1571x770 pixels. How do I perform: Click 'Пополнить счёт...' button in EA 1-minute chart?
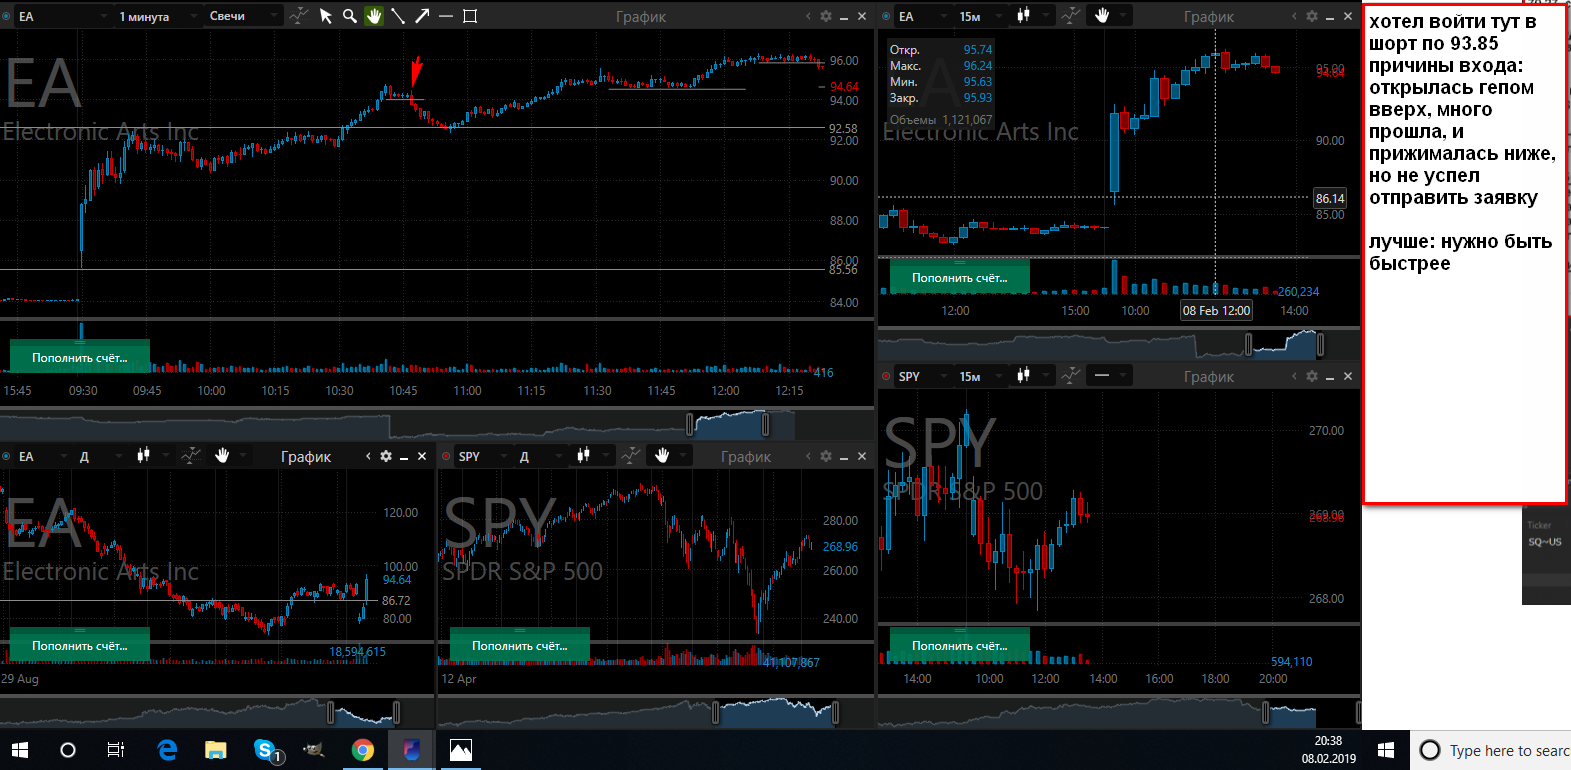tap(80, 357)
